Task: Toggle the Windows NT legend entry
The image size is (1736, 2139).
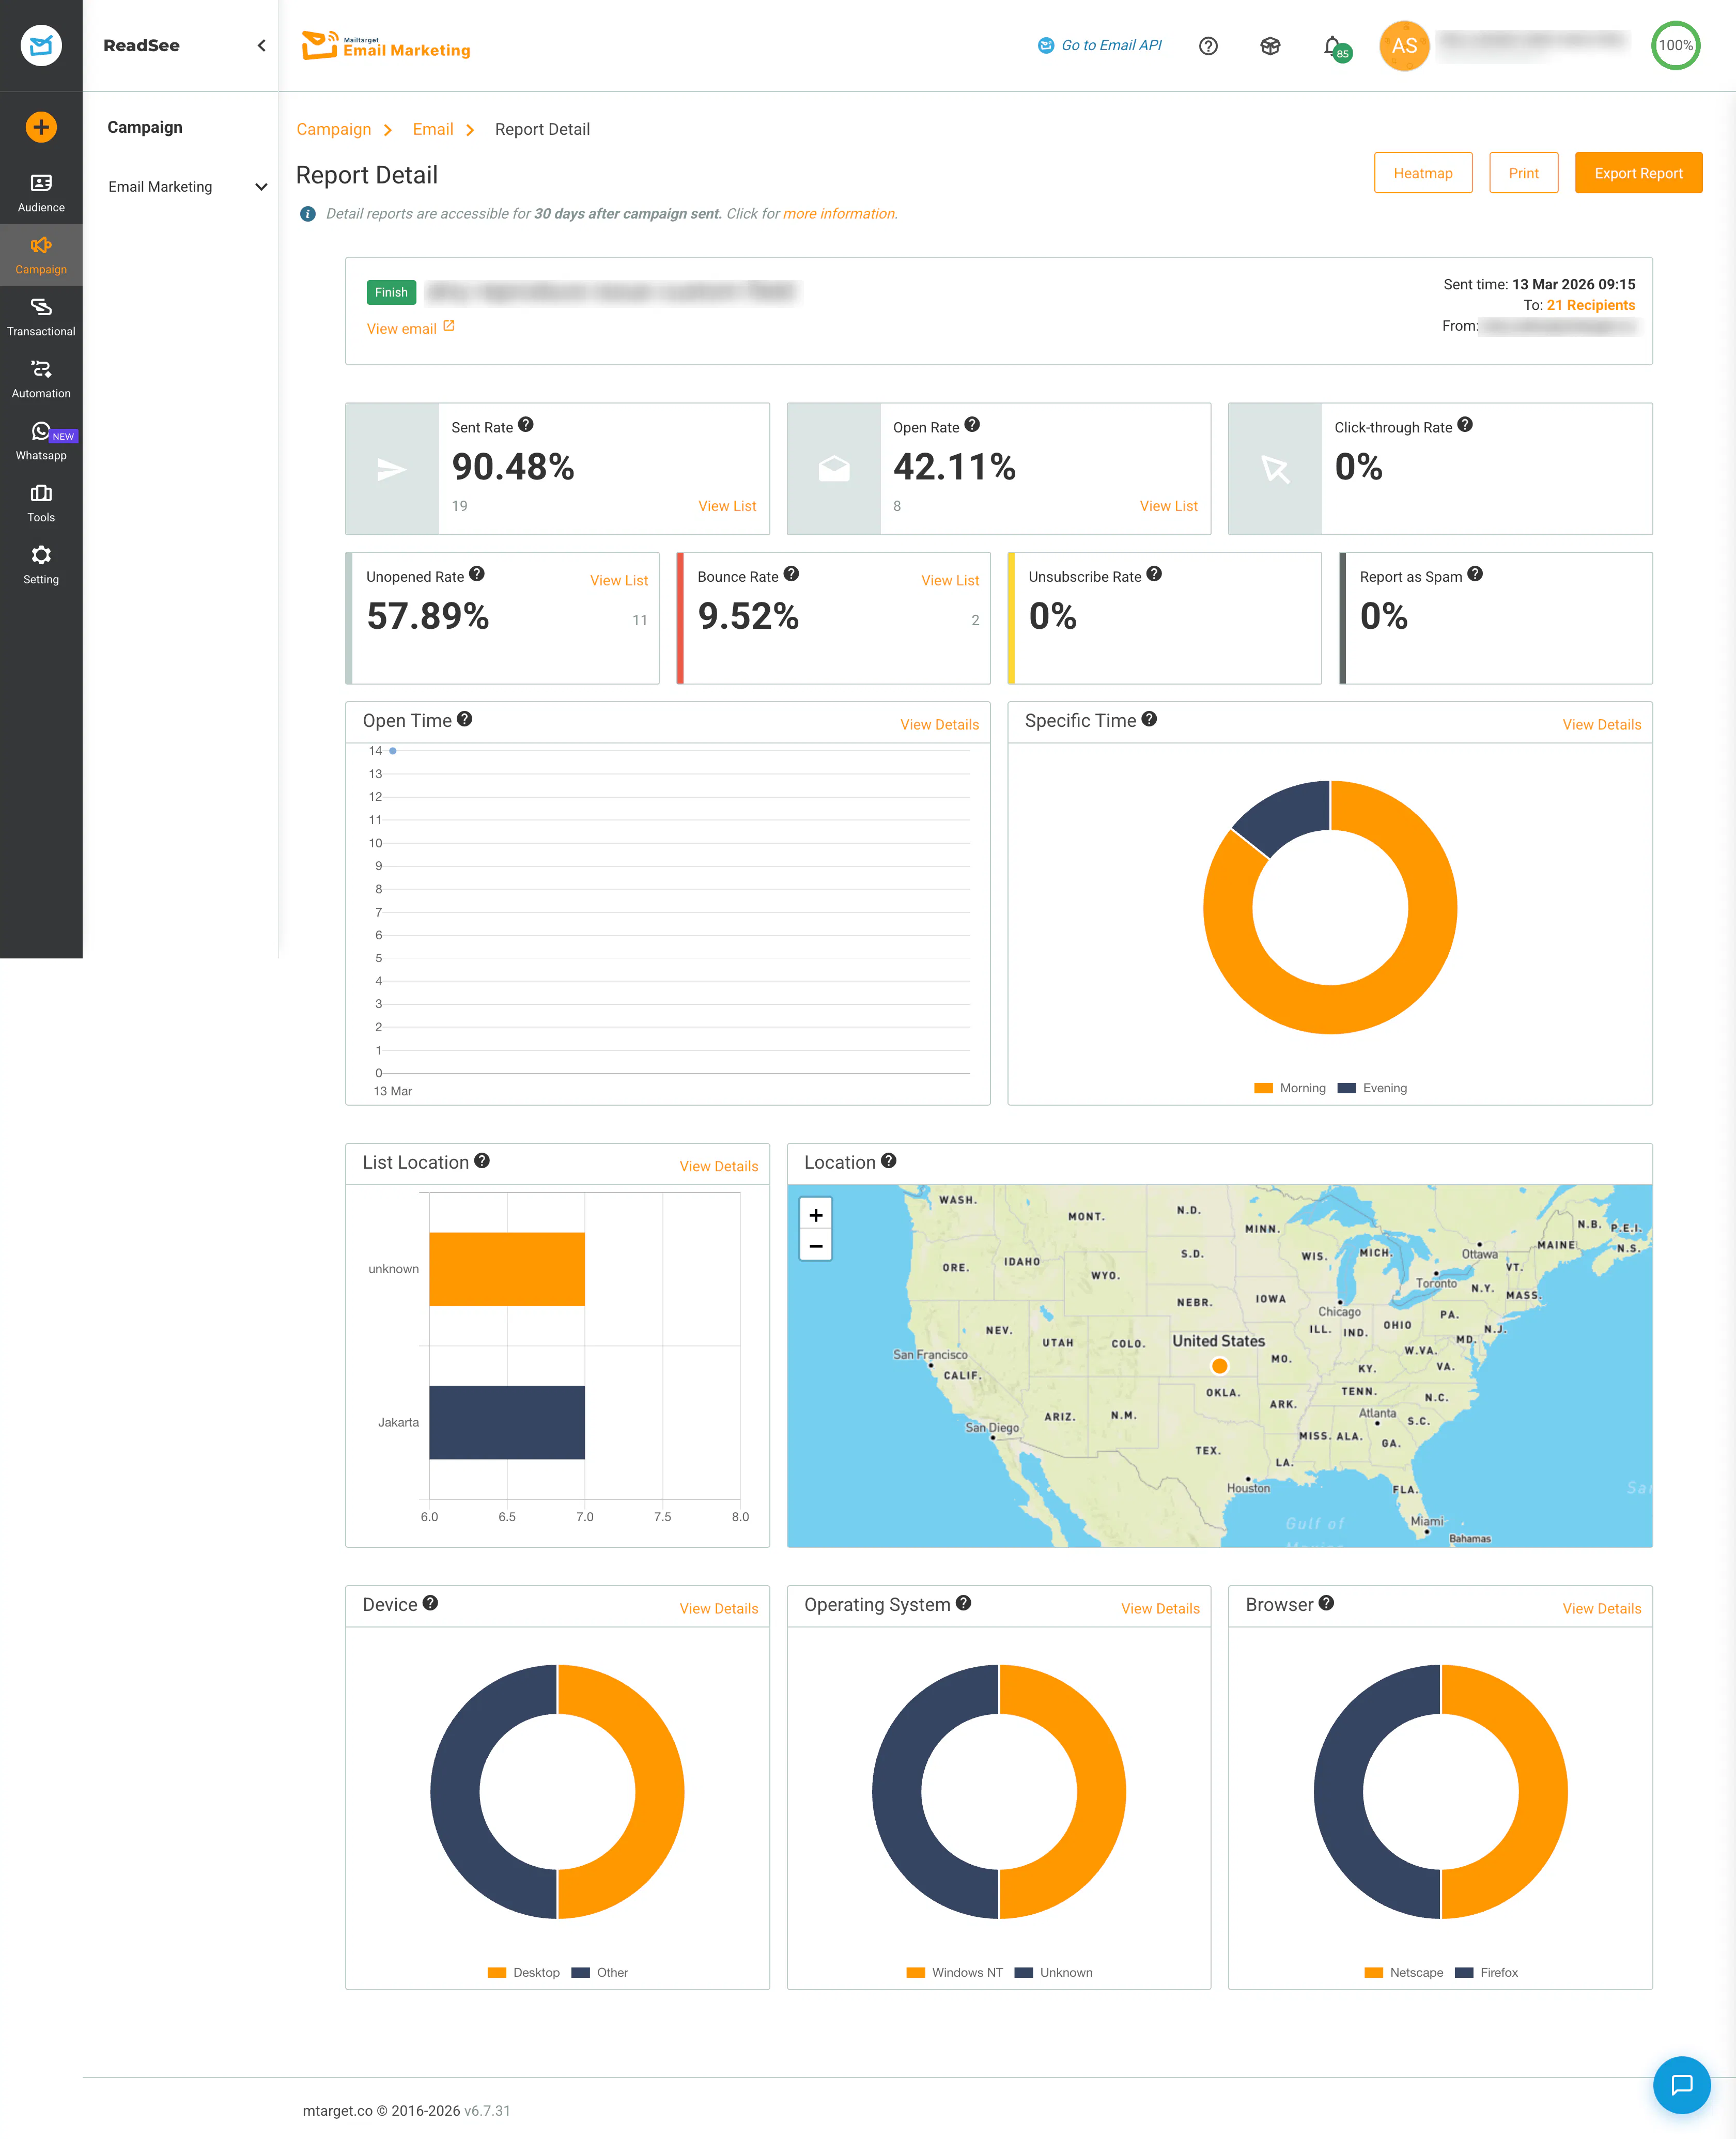Action: pos(955,1973)
